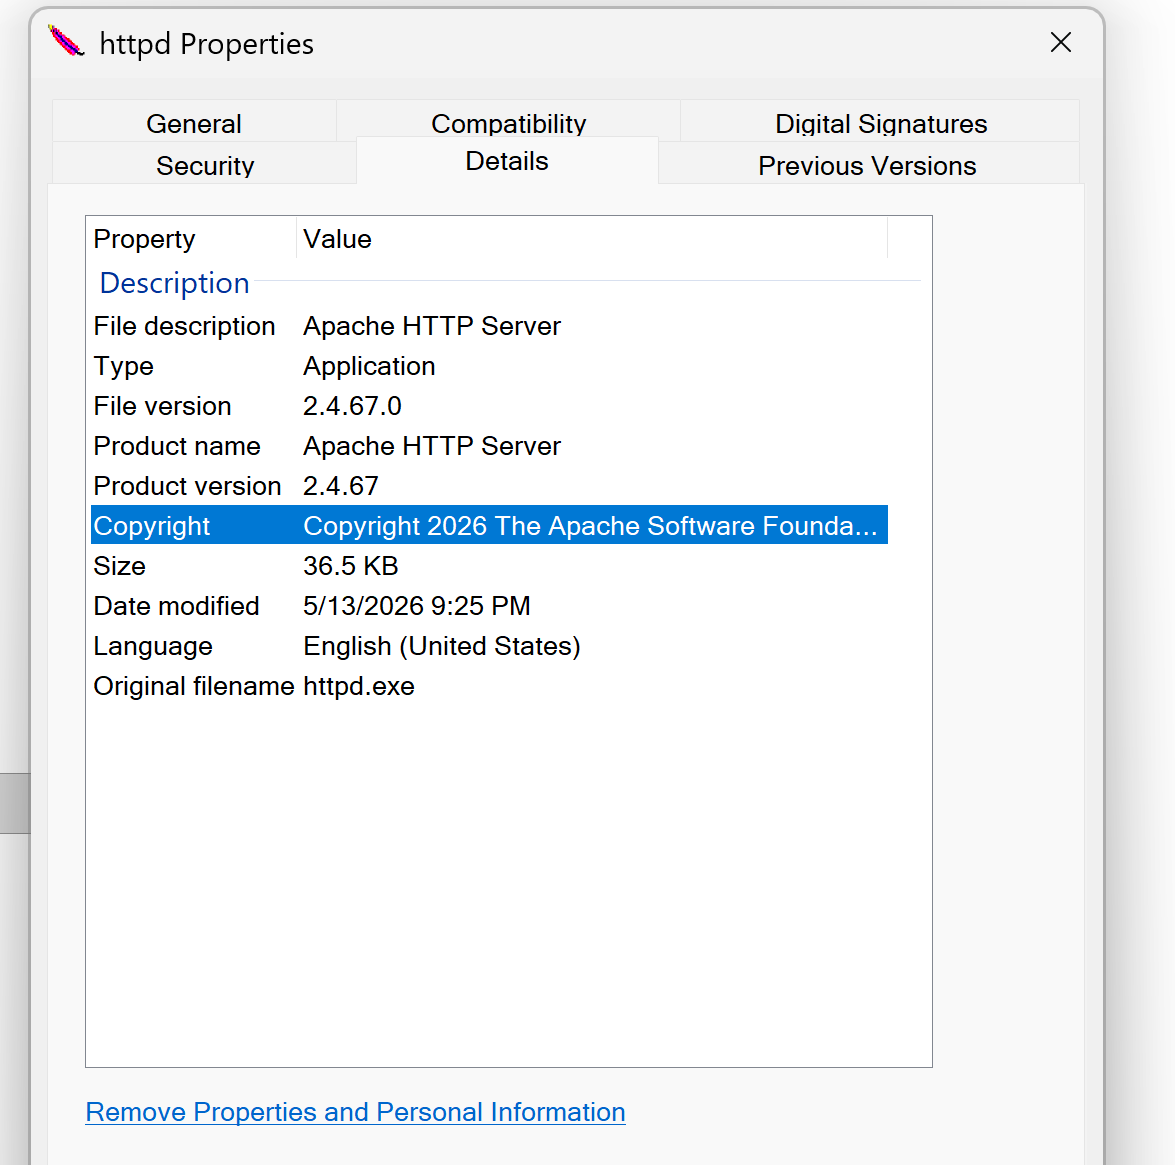The image size is (1175, 1165).
Task: Switch to the General tab
Action: tap(194, 123)
